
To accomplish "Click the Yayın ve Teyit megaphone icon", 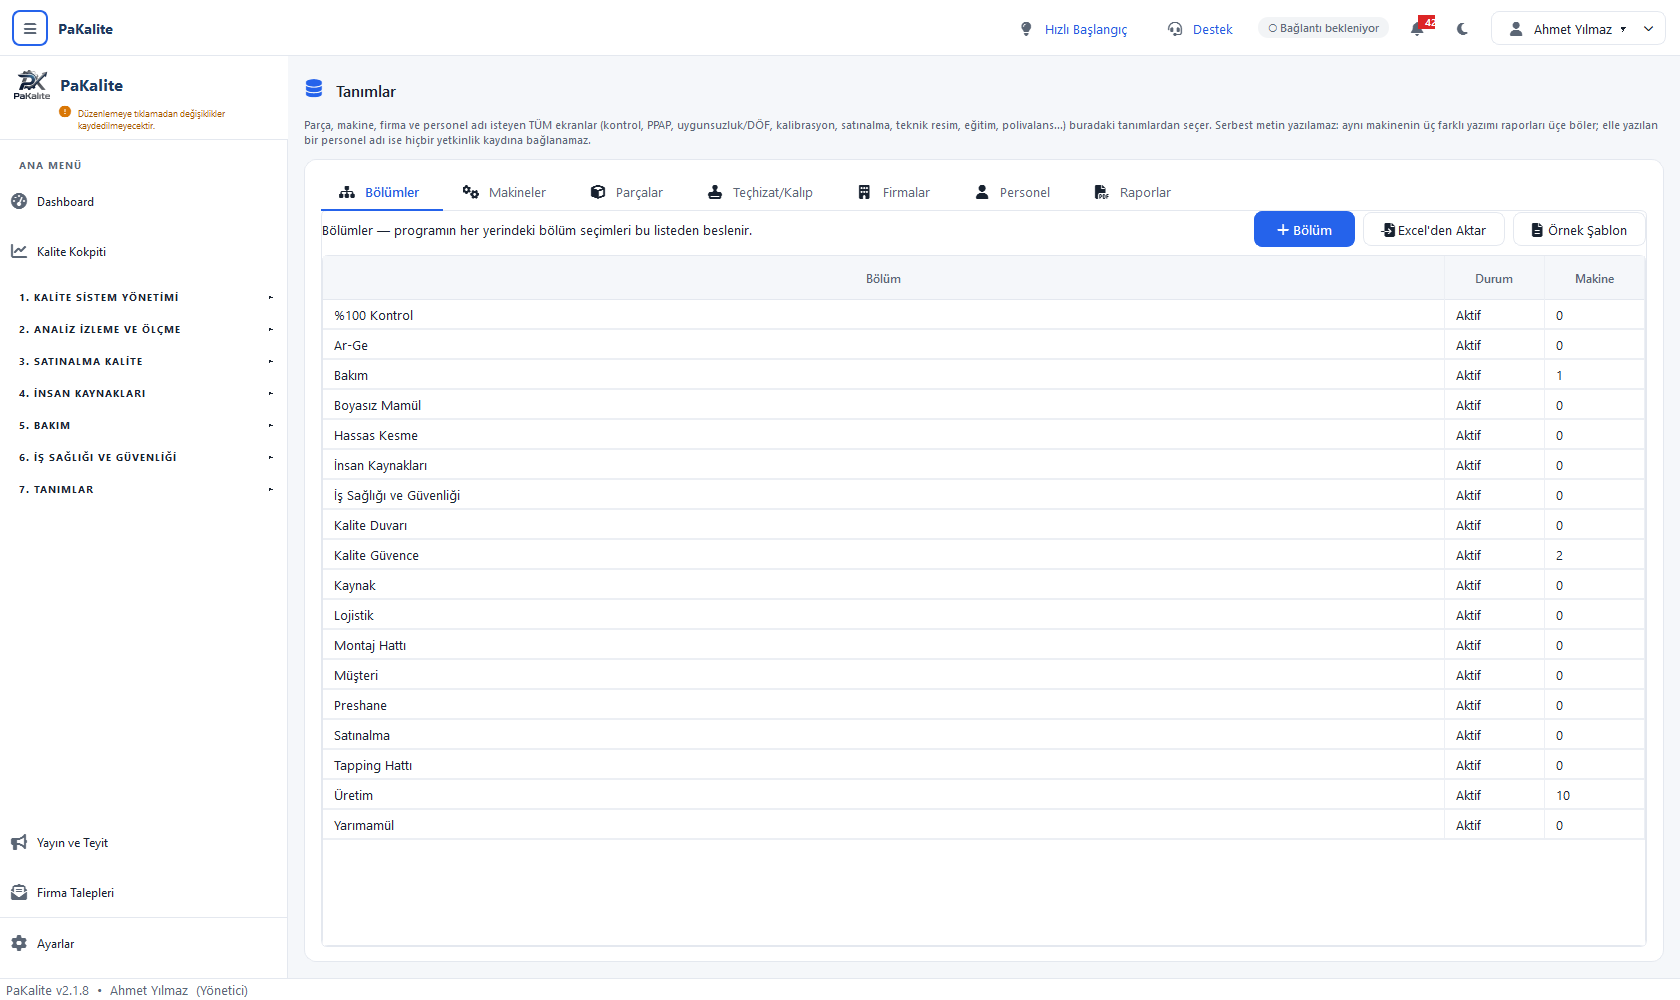I will 19,843.
